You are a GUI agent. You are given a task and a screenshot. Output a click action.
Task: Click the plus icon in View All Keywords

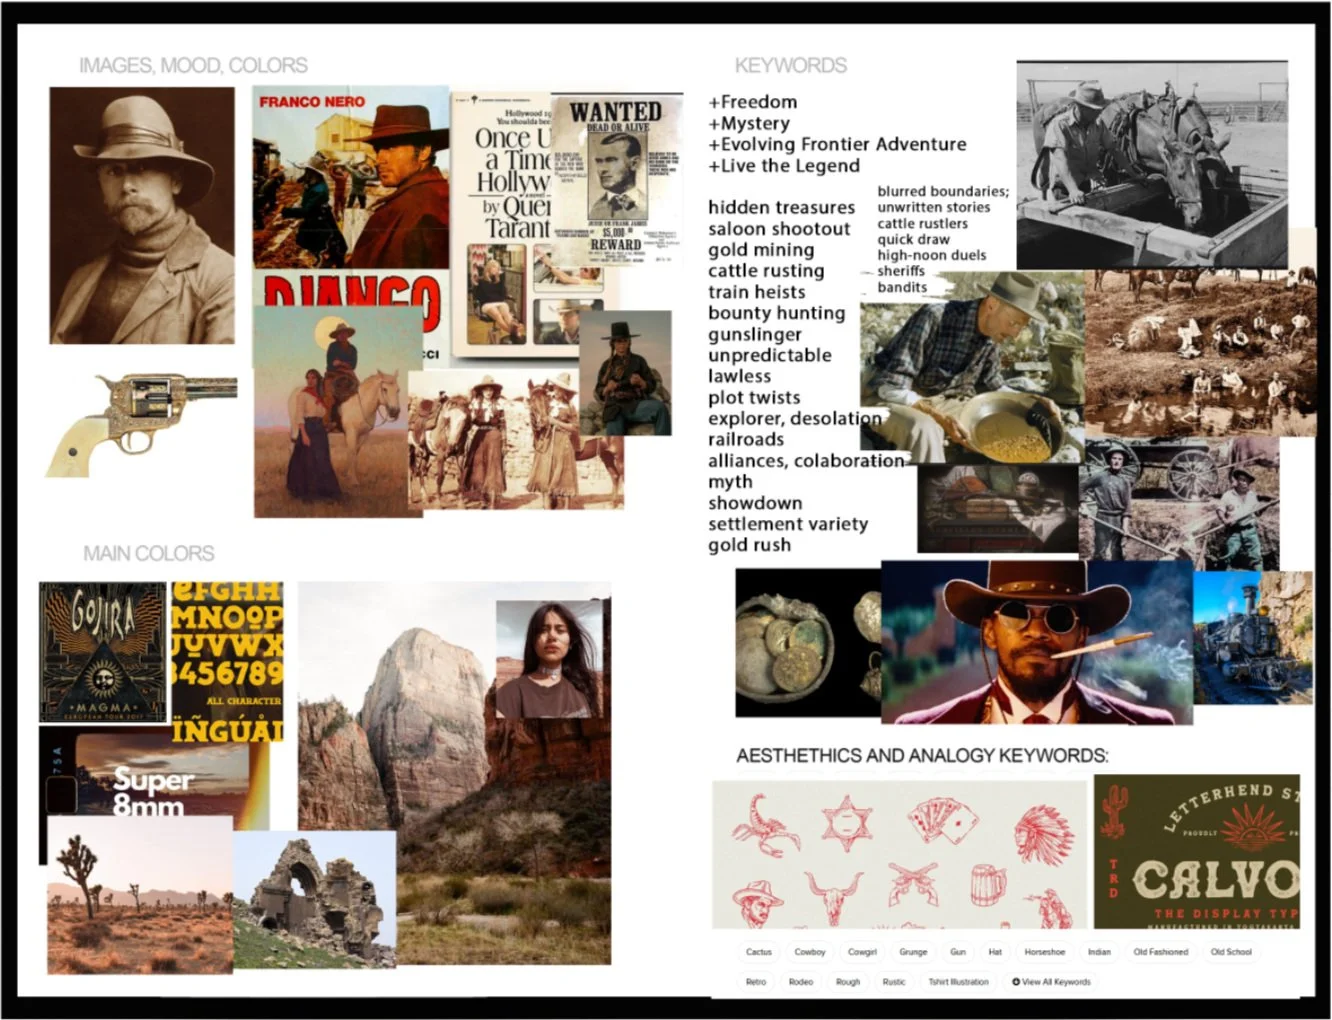point(1016,981)
